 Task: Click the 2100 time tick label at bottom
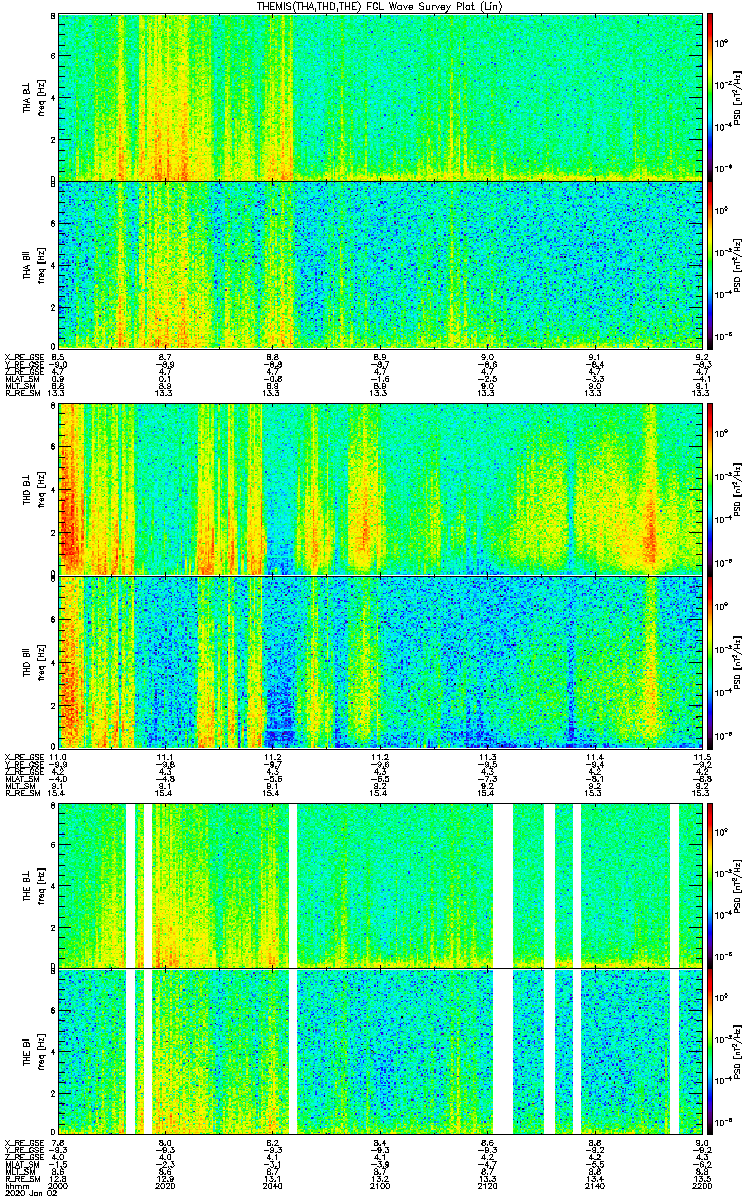(x=380, y=1186)
